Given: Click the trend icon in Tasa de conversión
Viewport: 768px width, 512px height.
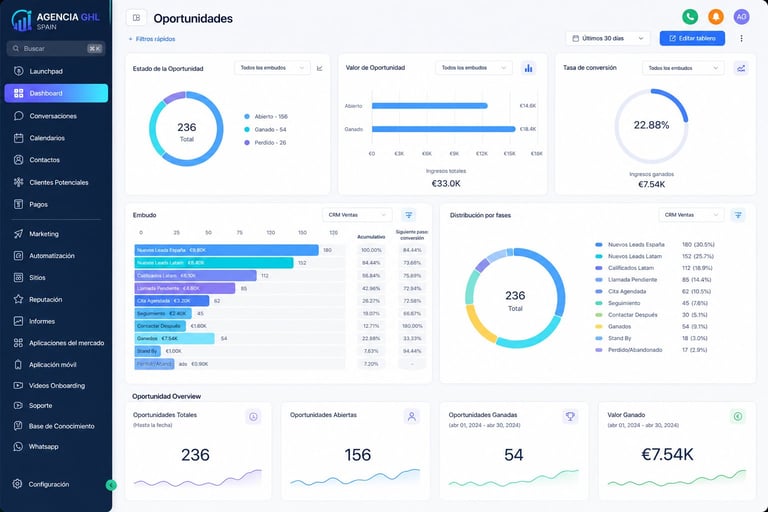Looking at the screenshot, I should 741,68.
